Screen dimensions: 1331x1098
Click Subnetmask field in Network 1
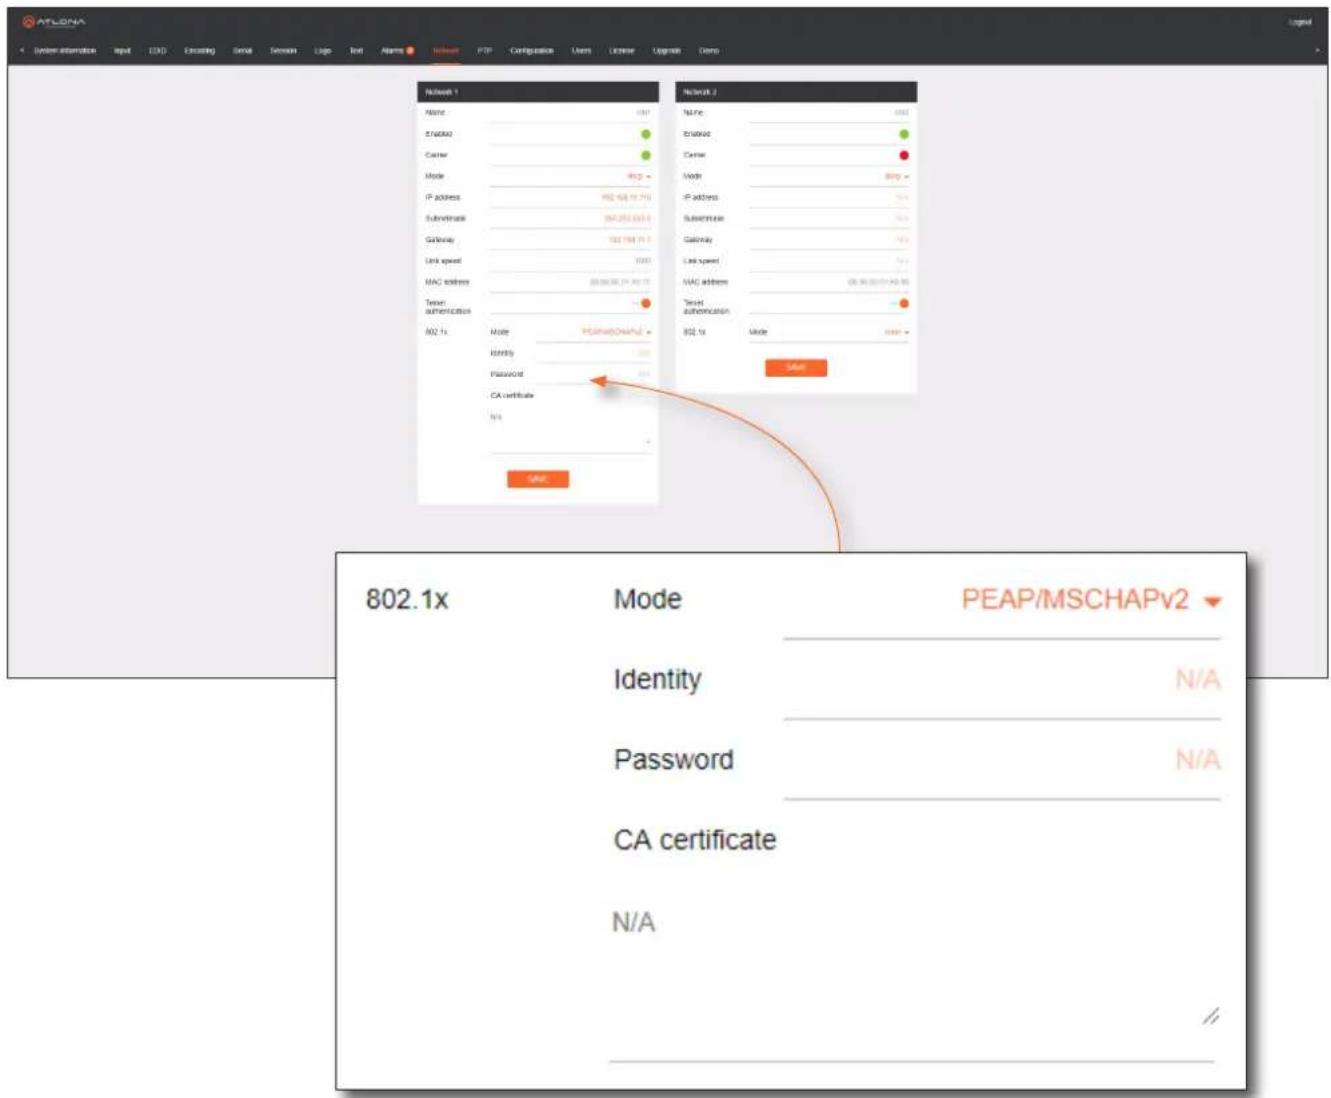pyautogui.click(x=570, y=219)
